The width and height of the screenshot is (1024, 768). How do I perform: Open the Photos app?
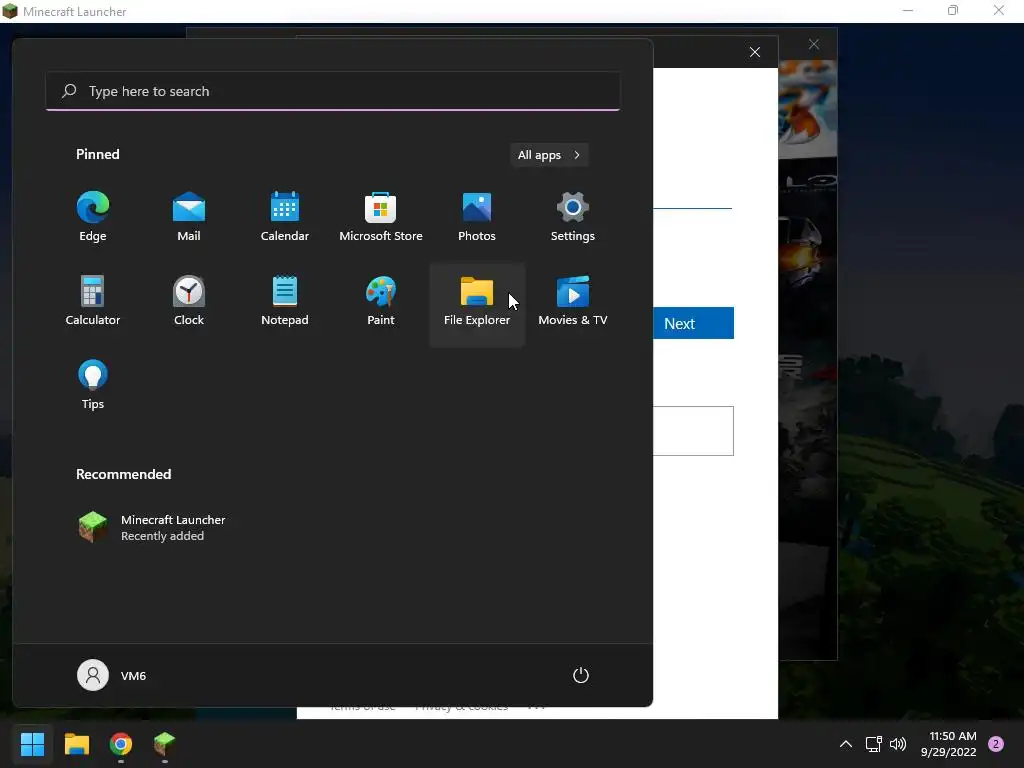coord(477,217)
